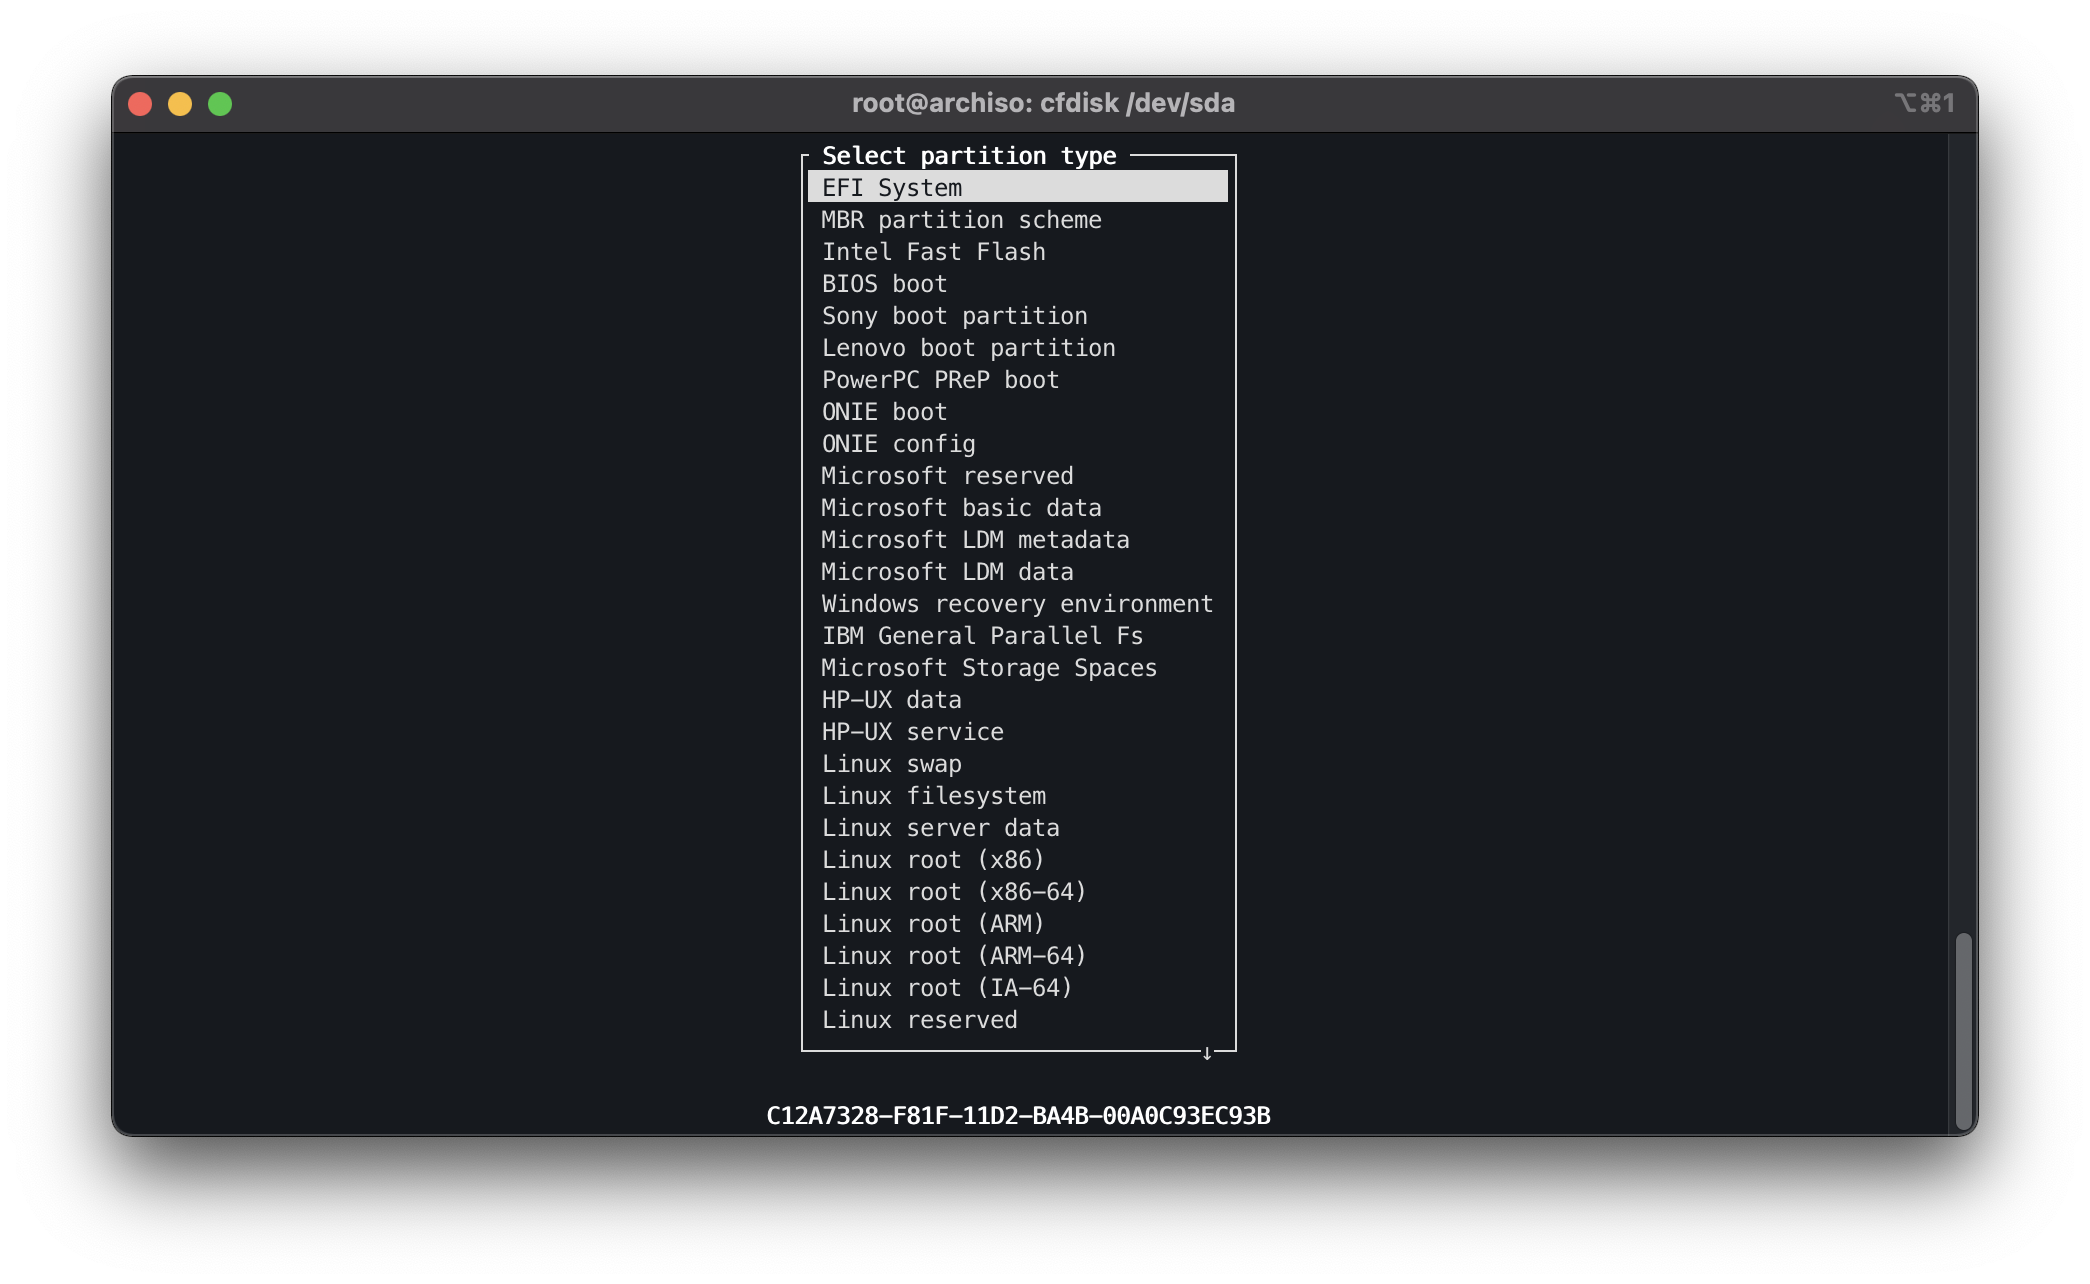Pick Linux root (ARM) entry
Screen dimensions: 2090x1284
1017,923
